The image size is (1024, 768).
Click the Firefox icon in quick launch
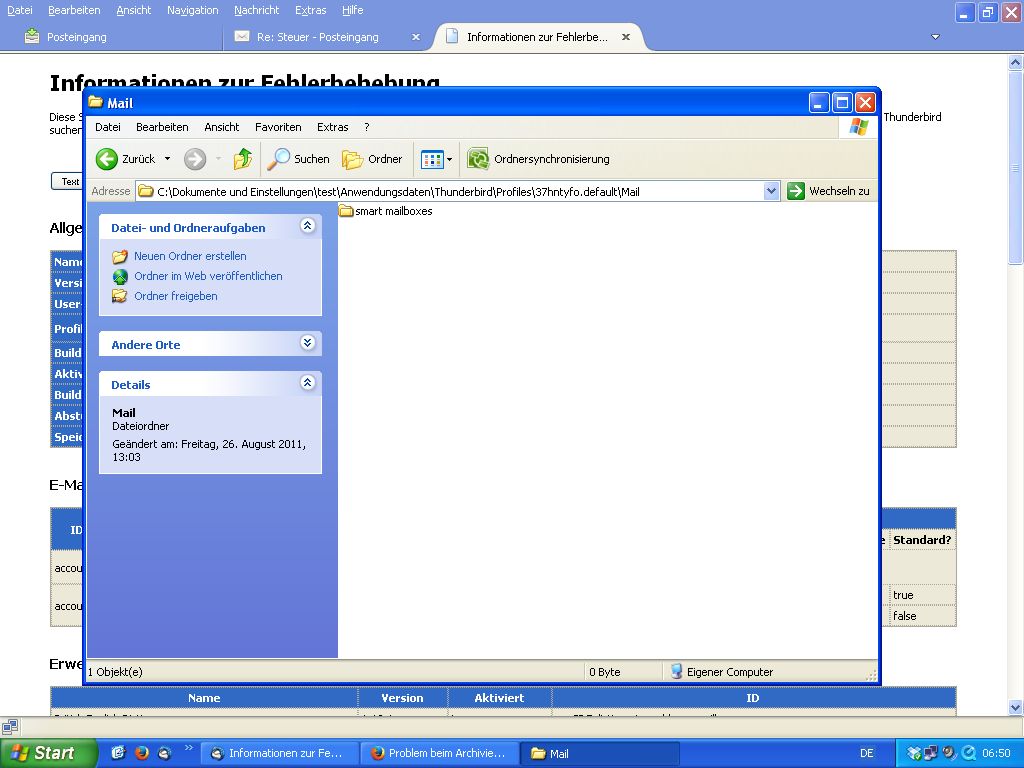[x=141, y=753]
